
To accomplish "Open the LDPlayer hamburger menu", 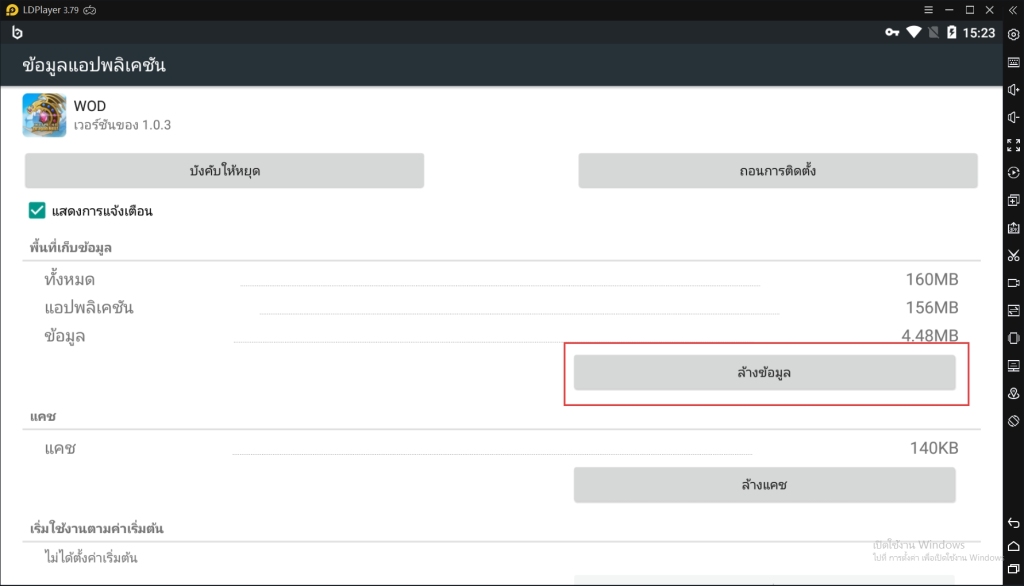I will coord(929,9).
